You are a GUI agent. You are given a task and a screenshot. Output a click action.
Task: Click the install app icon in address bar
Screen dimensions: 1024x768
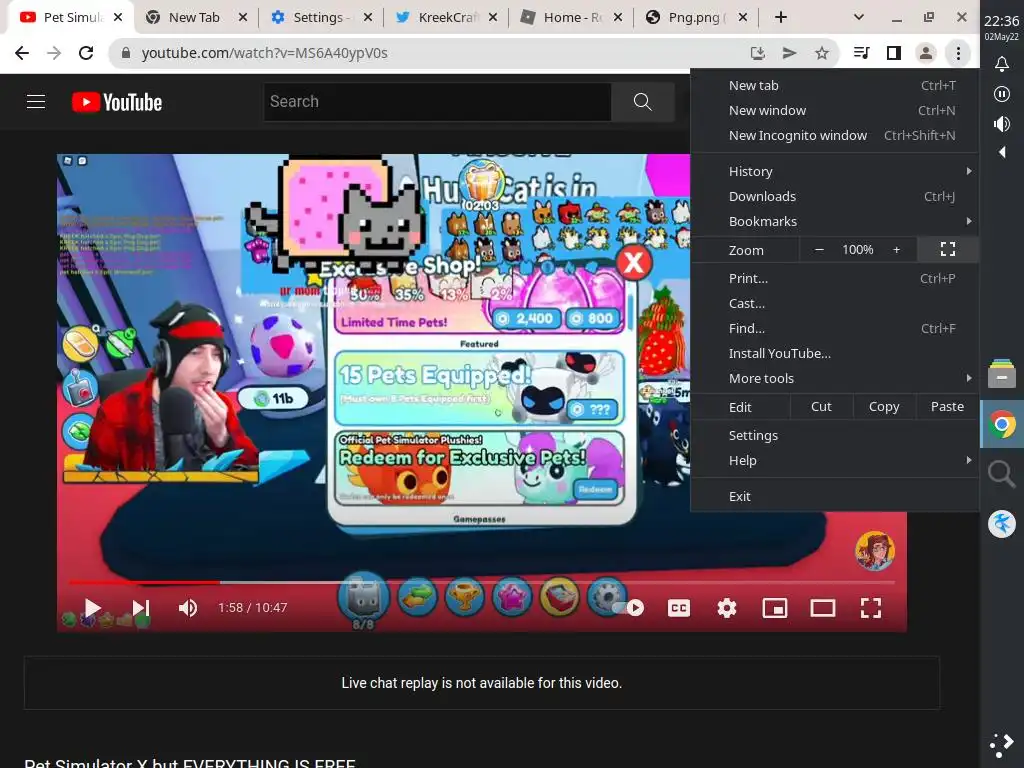758,53
